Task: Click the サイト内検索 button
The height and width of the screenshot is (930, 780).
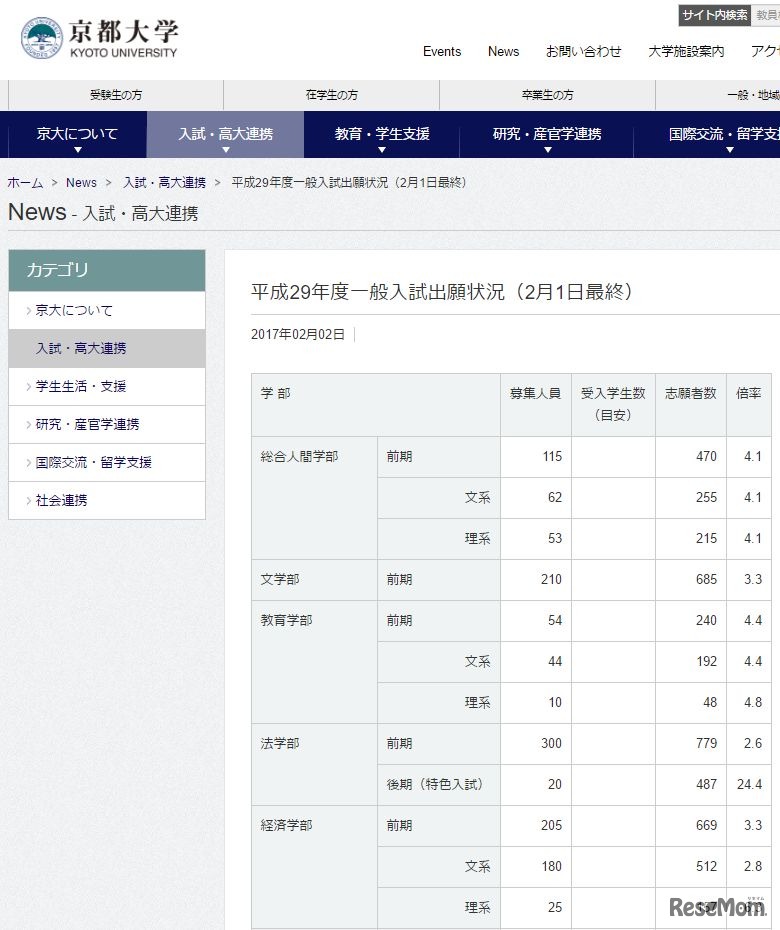Action: (x=714, y=15)
